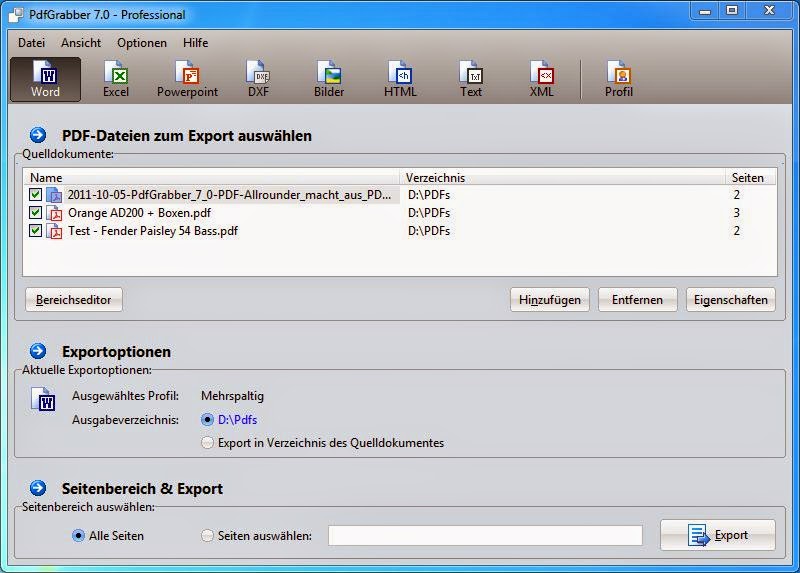Select the Seiten auswählen radio button
Image resolution: width=800 pixels, height=573 pixels.
click(207, 536)
